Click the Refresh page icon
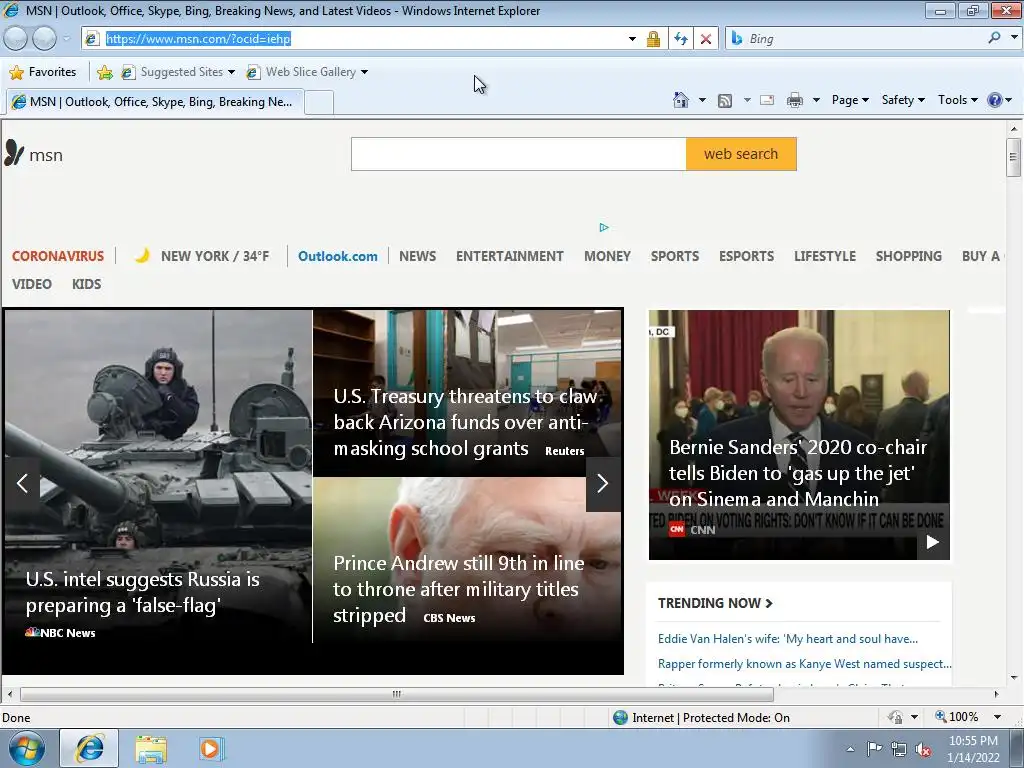The height and width of the screenshot is (768, 1024). (x=681, y=39)
